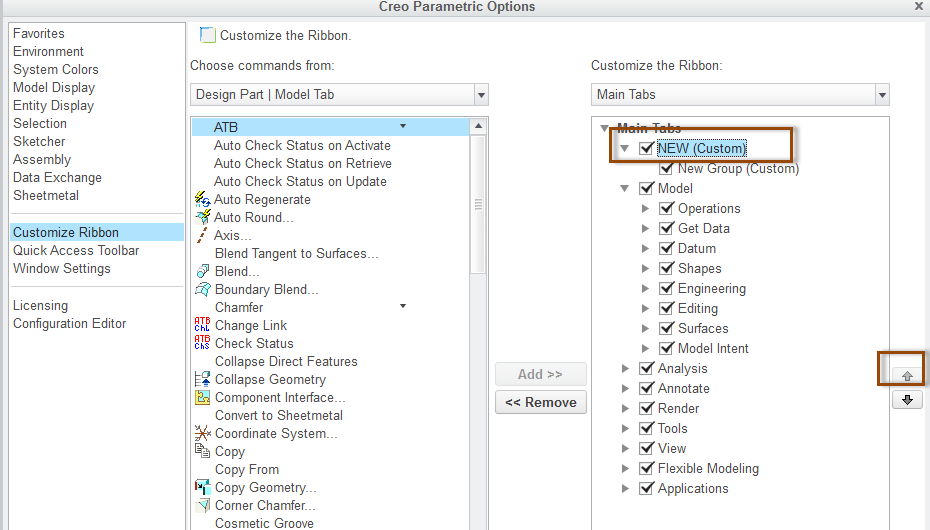Select the Copy From command
The height and width of the screenshot is (530, 930).
tap(247, 470)
